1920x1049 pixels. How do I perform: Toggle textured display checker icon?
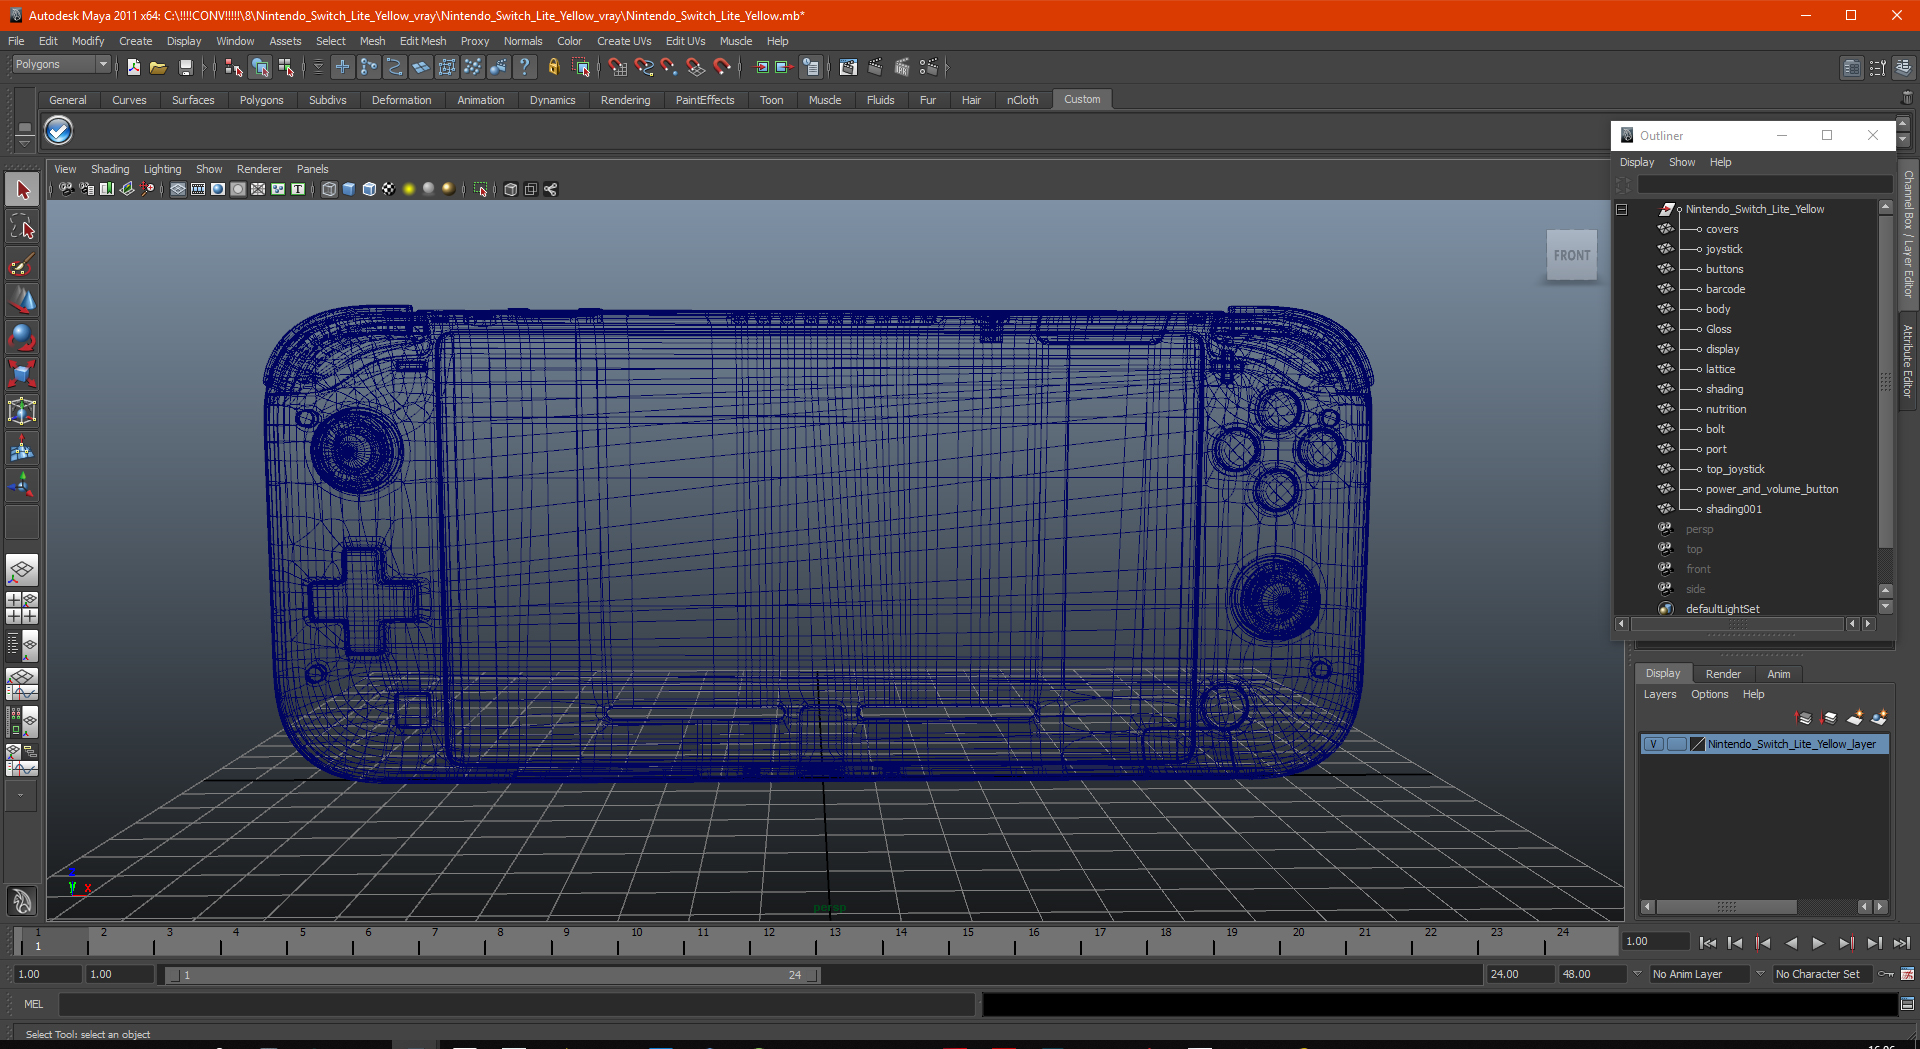389,189
